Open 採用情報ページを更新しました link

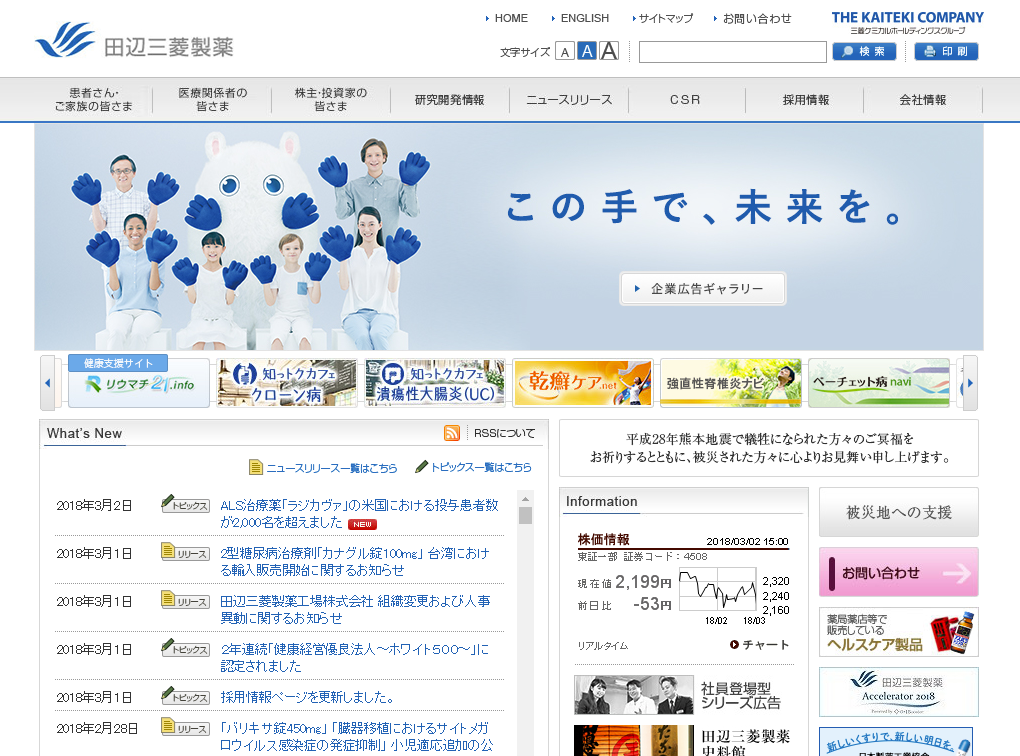pos(308,697)
